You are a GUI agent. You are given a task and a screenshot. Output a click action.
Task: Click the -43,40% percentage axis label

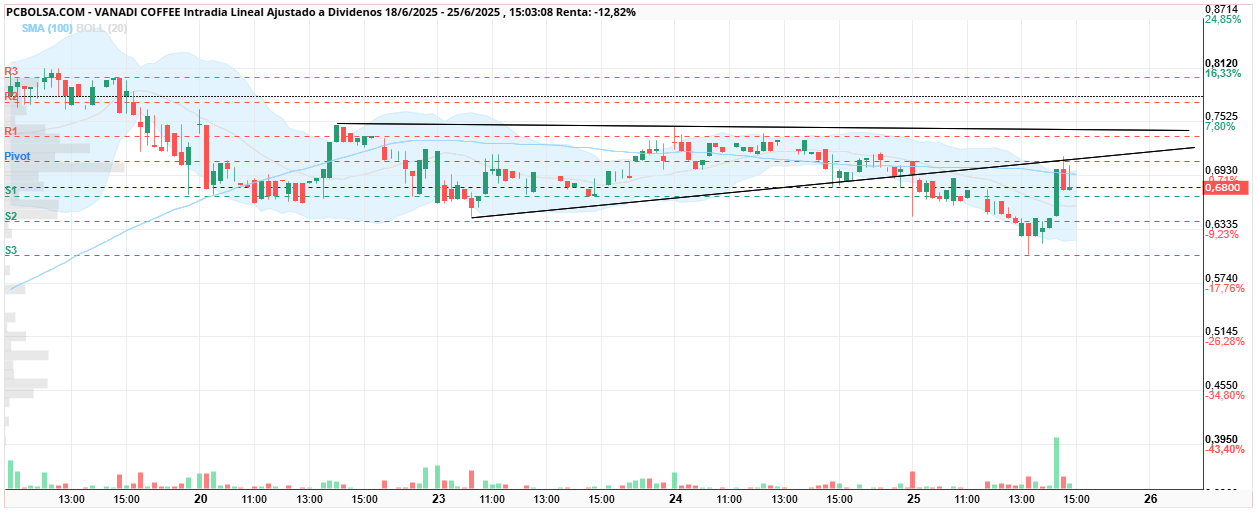pos(1224,449)
